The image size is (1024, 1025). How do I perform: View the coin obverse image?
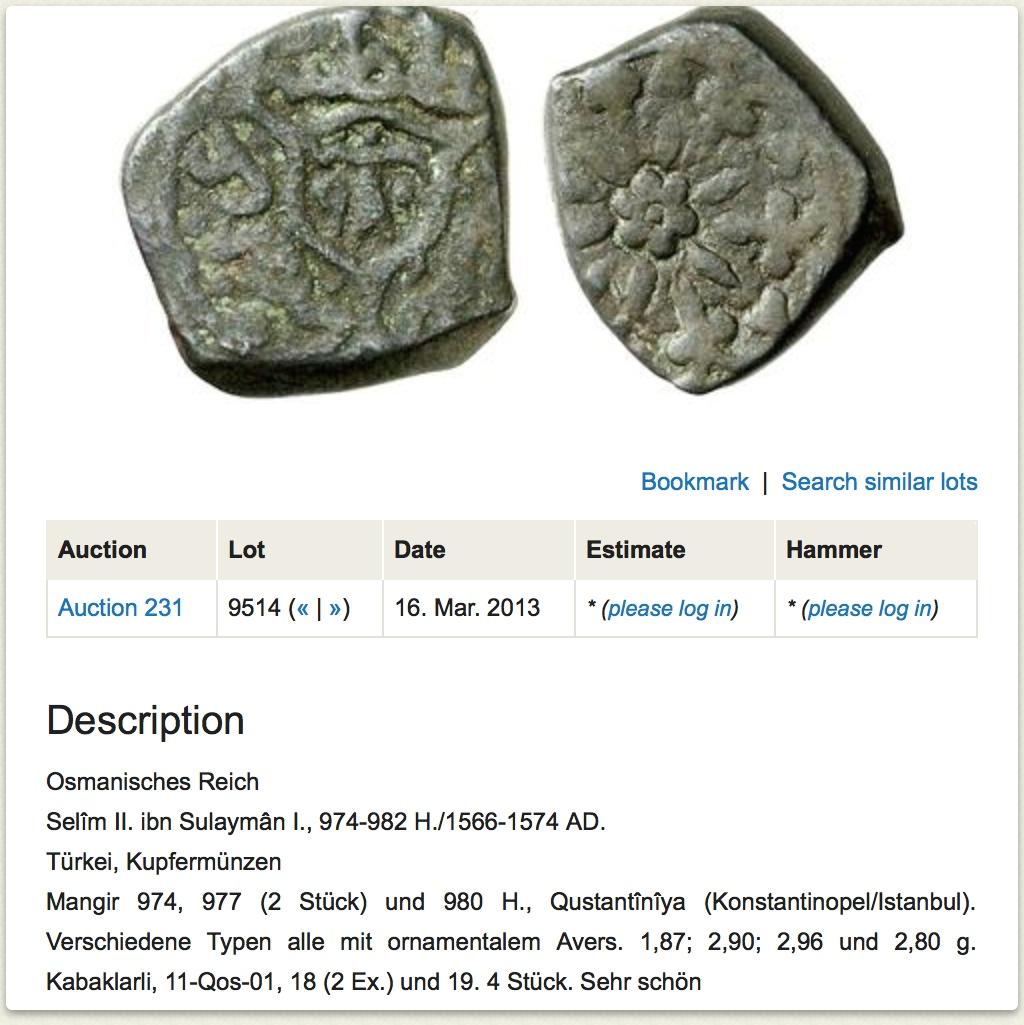point(318,199)
